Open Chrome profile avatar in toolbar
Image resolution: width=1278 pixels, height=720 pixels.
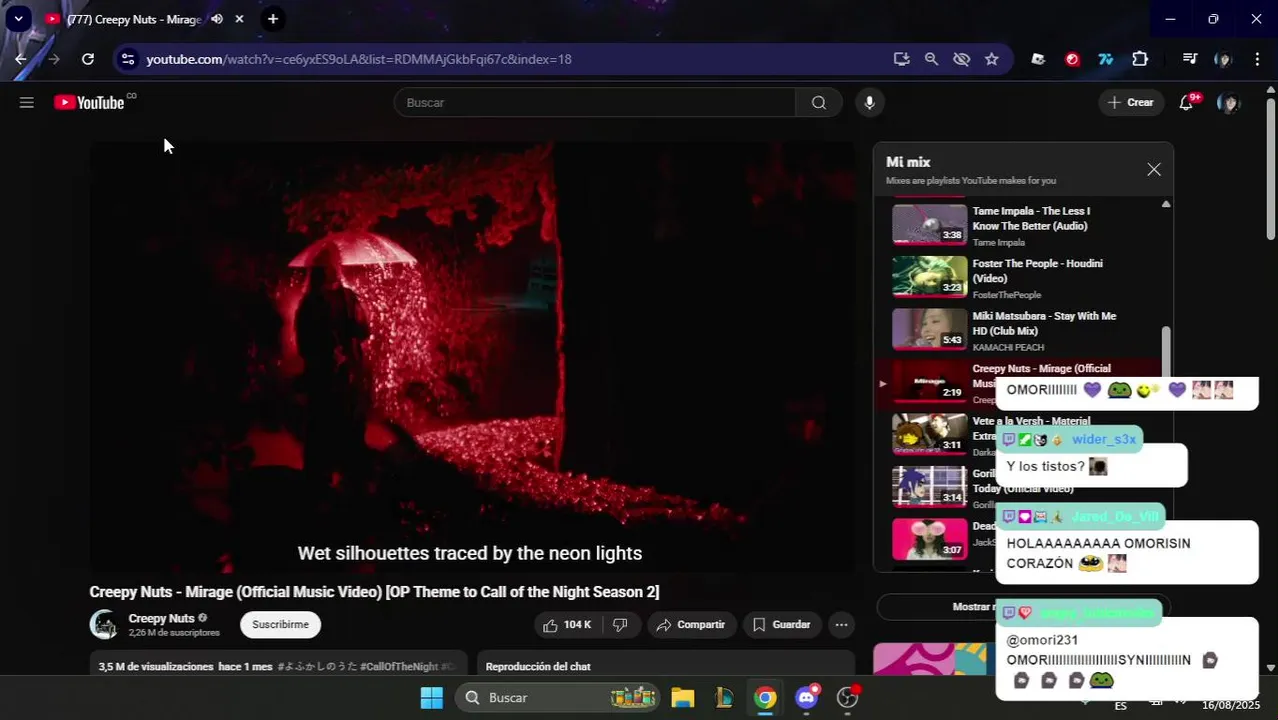[1222, 59]
